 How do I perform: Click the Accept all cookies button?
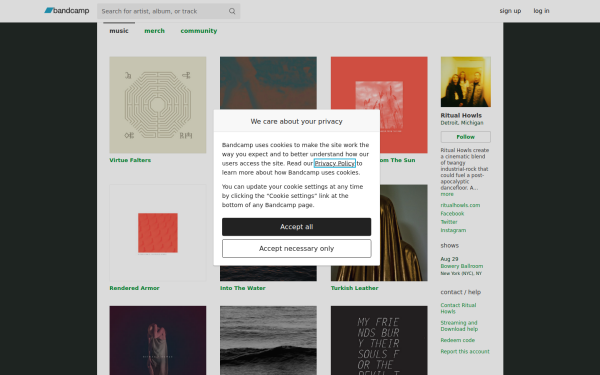click(x=297, y=227)
